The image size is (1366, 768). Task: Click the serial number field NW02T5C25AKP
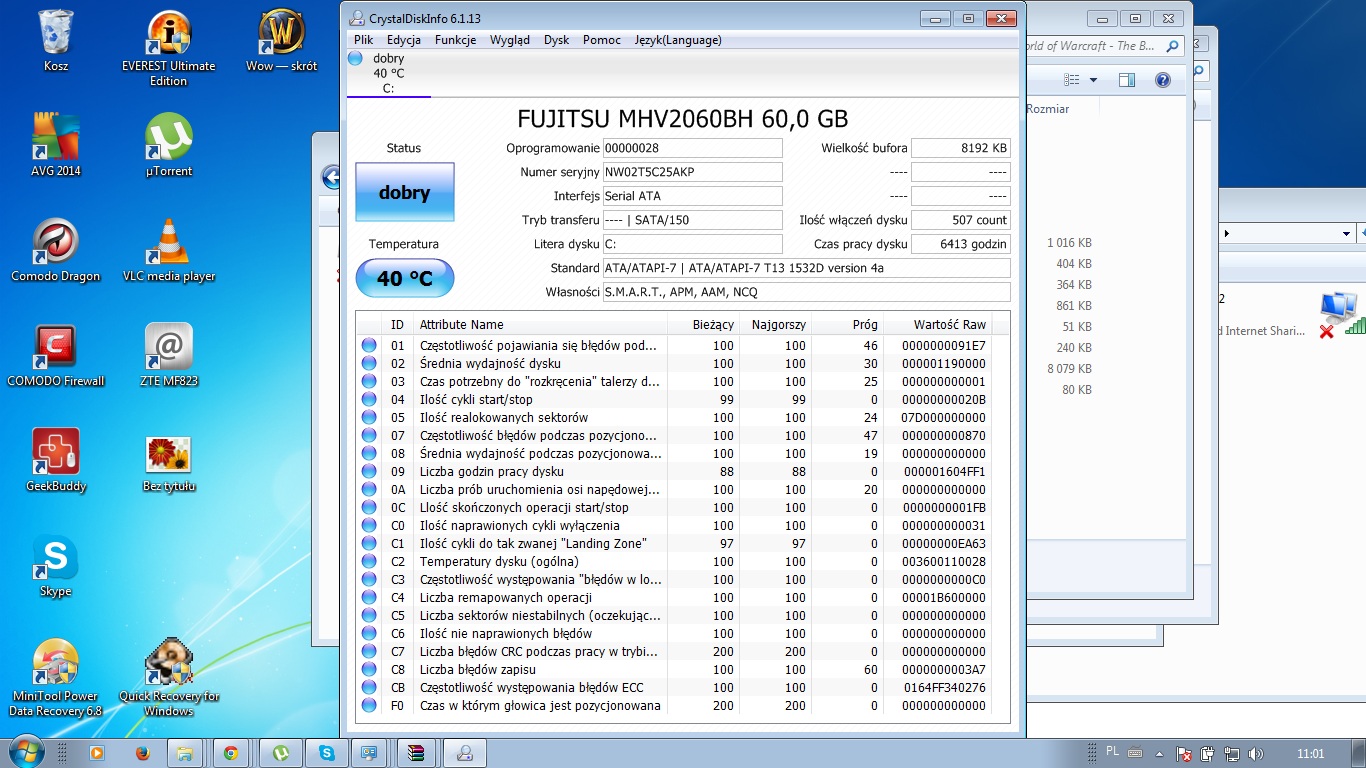[x=692, y=172]
